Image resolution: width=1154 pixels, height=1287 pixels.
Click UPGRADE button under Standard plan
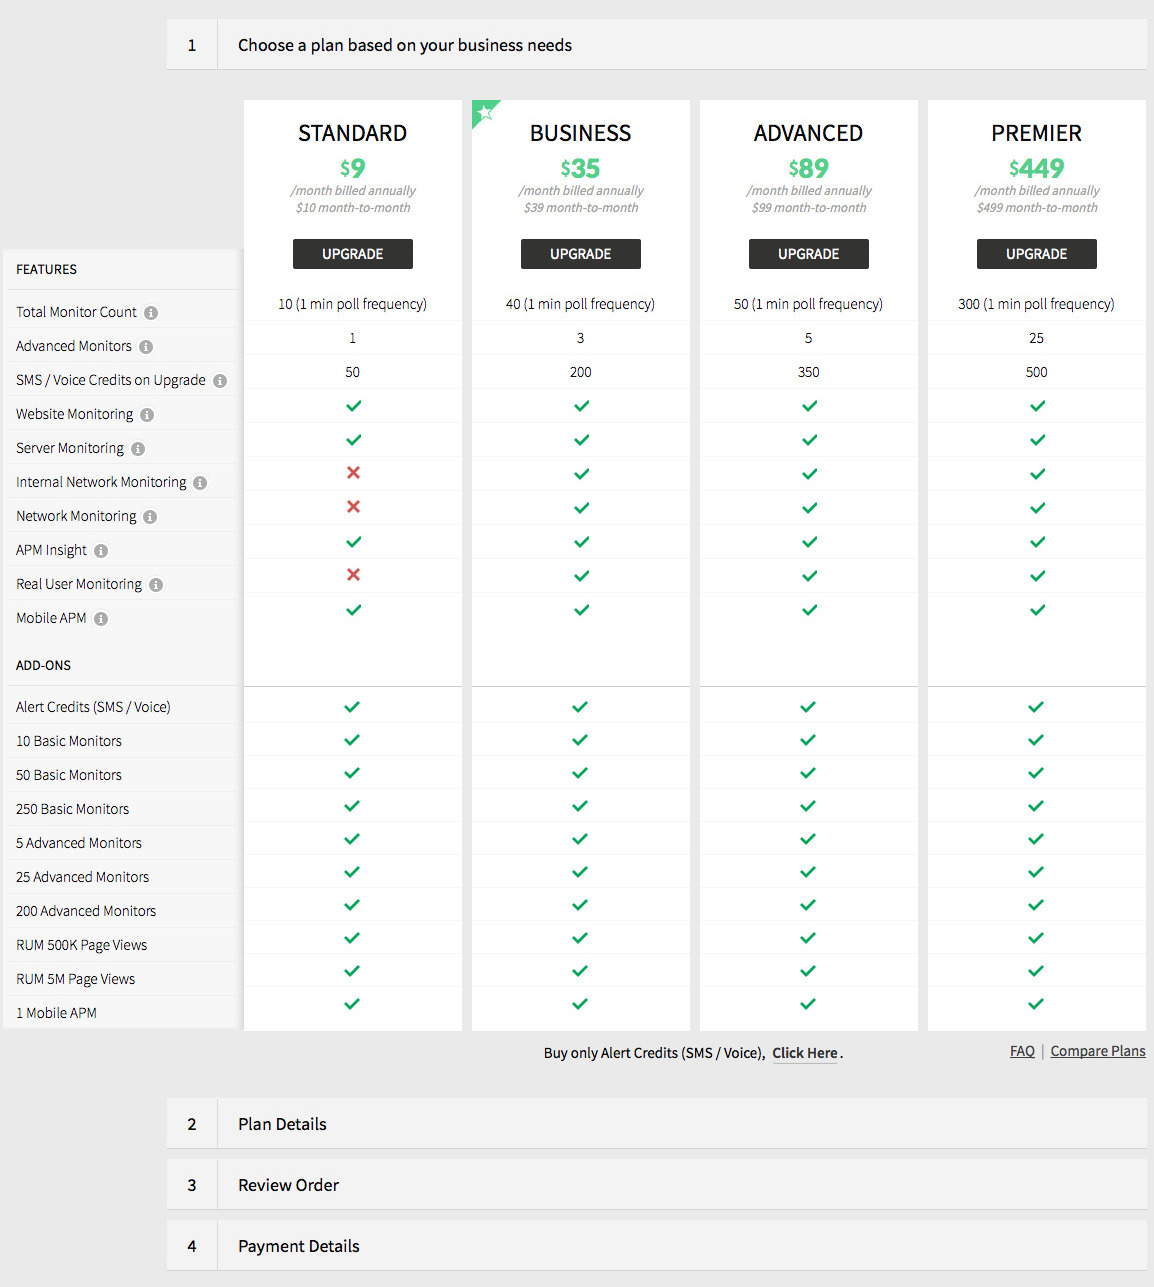[x=352, y=254]
